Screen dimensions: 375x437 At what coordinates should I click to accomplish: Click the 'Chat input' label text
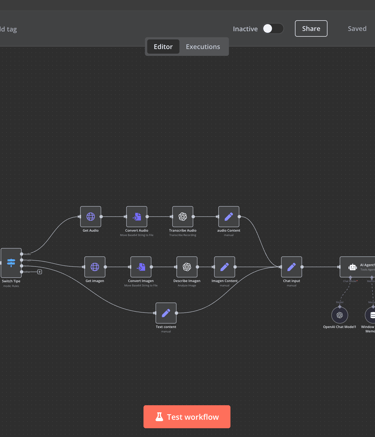(x=291, y=281)
